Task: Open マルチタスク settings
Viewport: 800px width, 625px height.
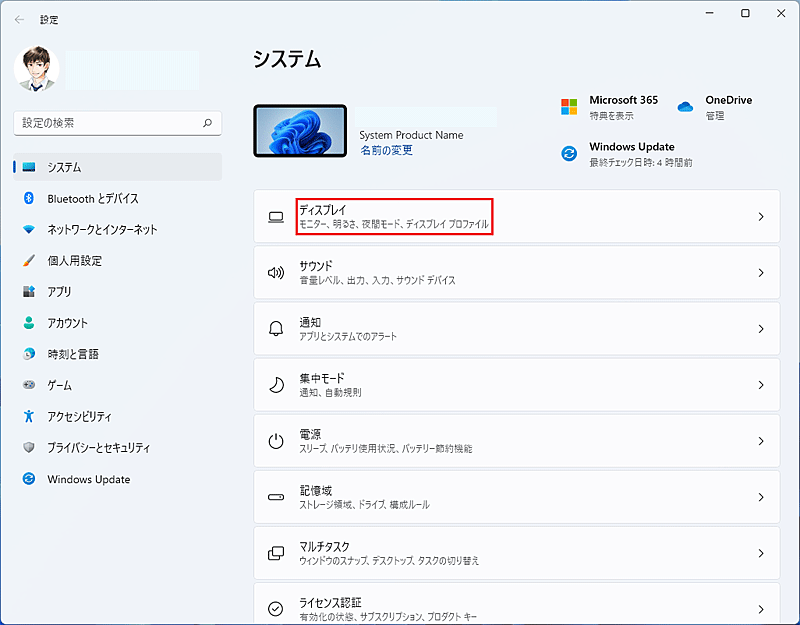Action: [x=517, y=553]
